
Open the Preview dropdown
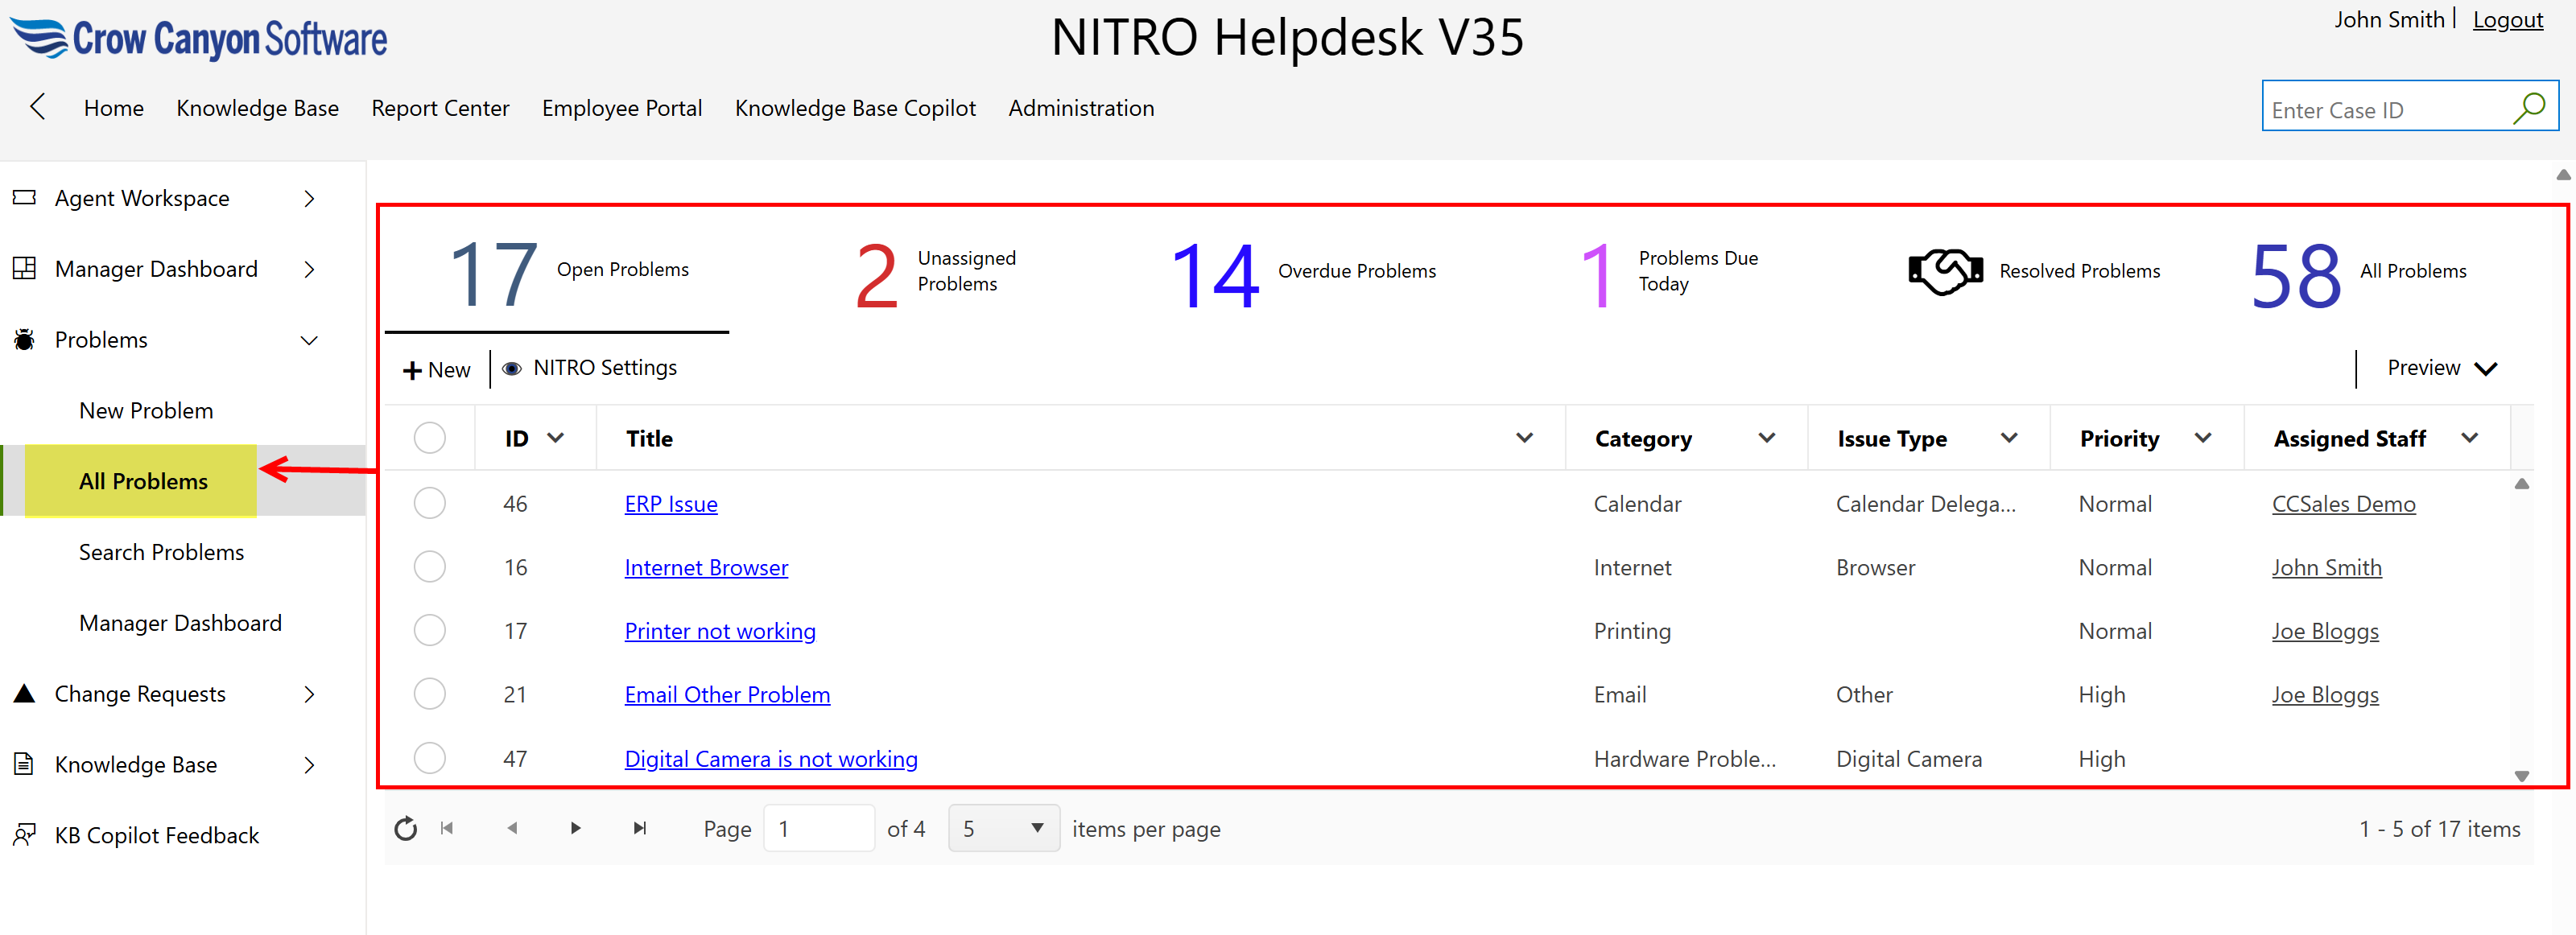click(2440, 368)
